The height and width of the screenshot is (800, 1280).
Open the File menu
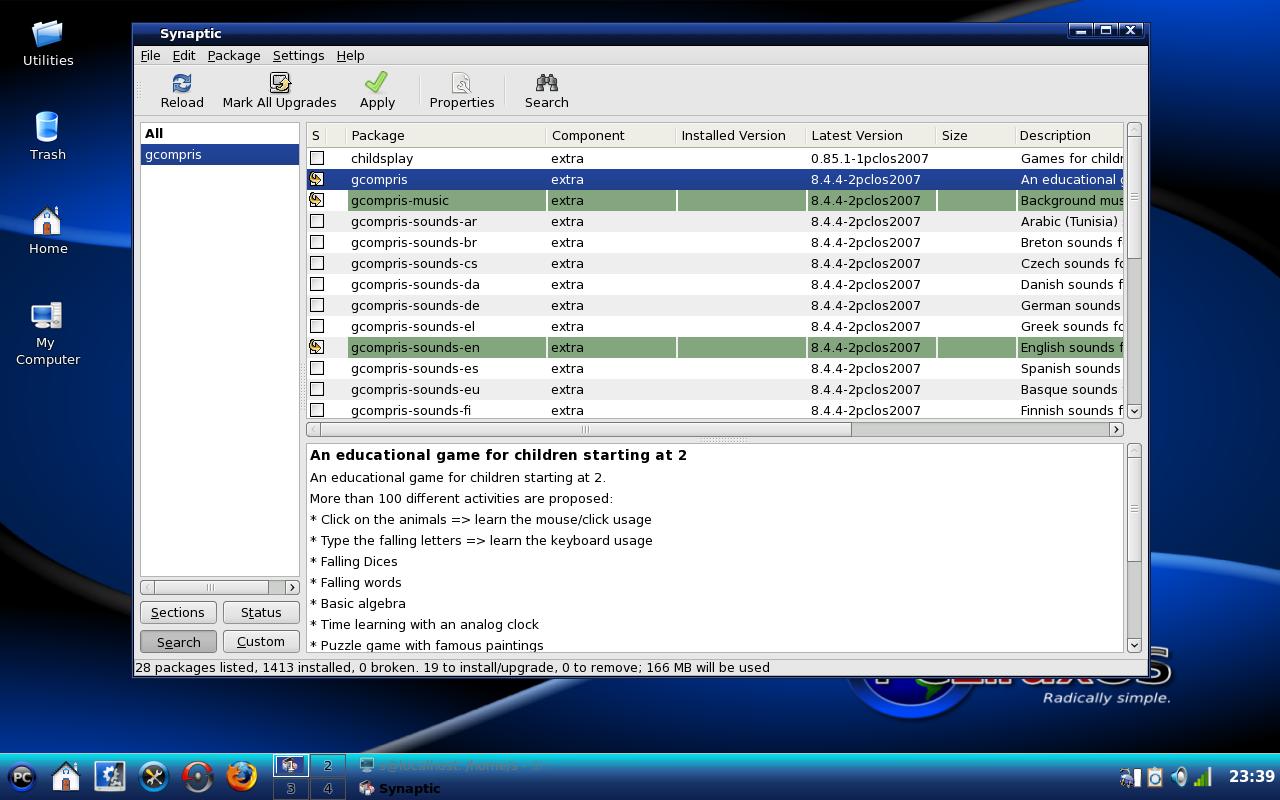(x=150, y=55)
